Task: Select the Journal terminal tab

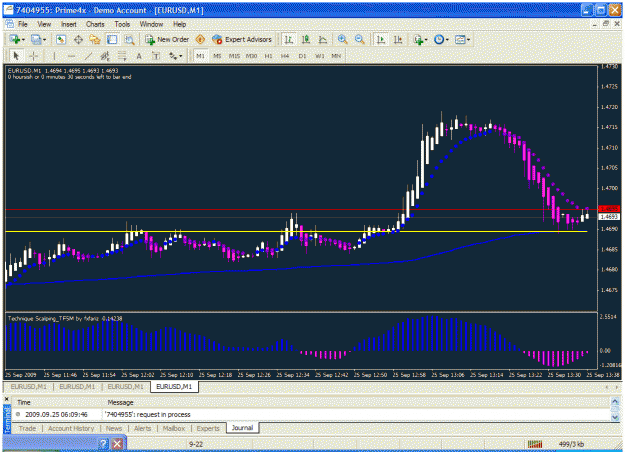Action: pyautogui.click(x=242, y=428)
